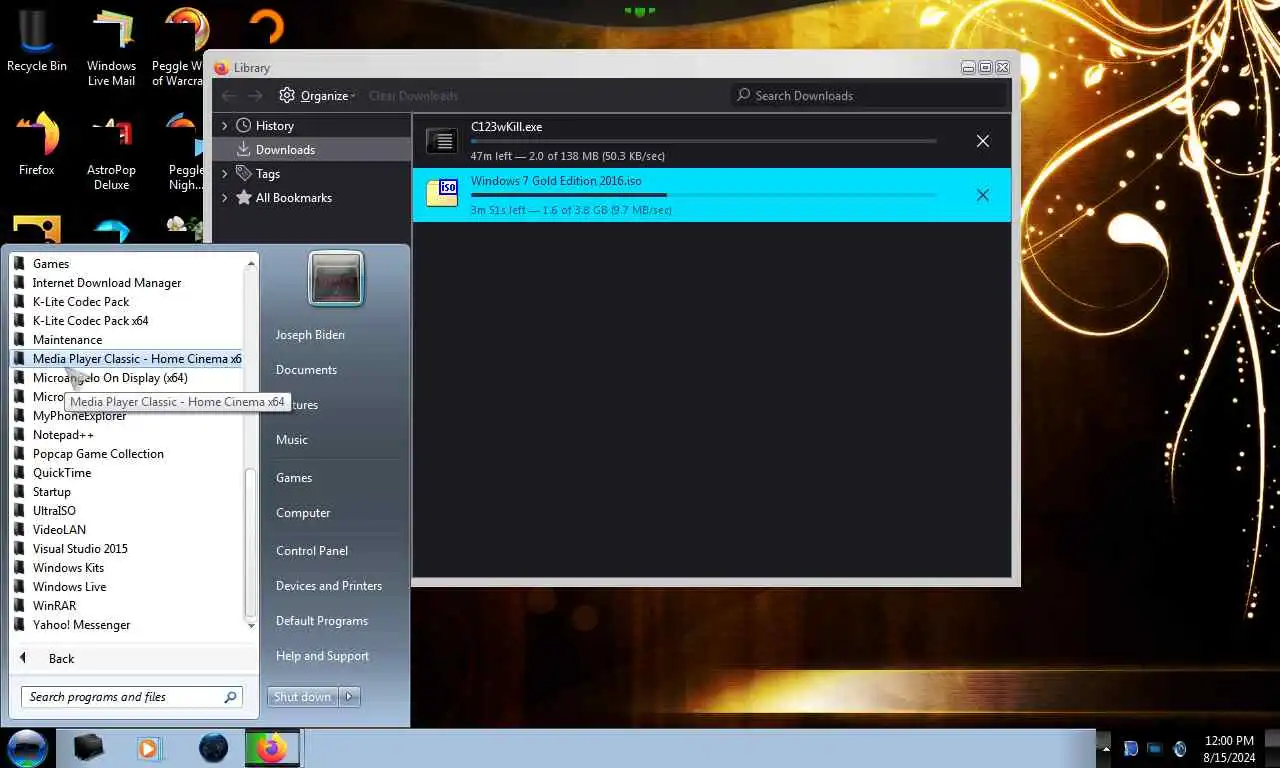This screenshot has width=1280, height=768.
Task: Open Default Programs
Action: 322,621
